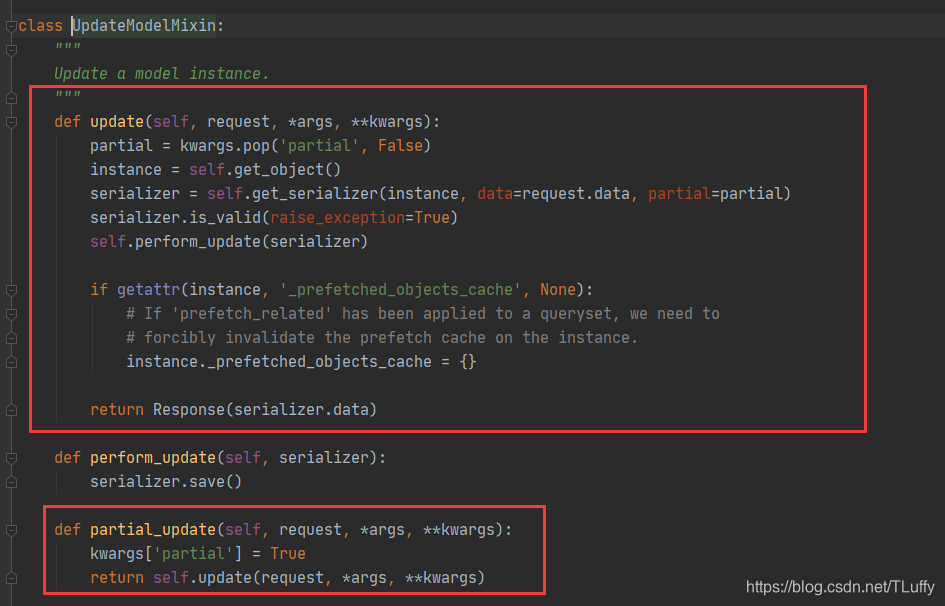This screenshot has height=606, width=945.
Task: Click 'Response(serializer.data)' in return statement
Action: pos(265,410)
